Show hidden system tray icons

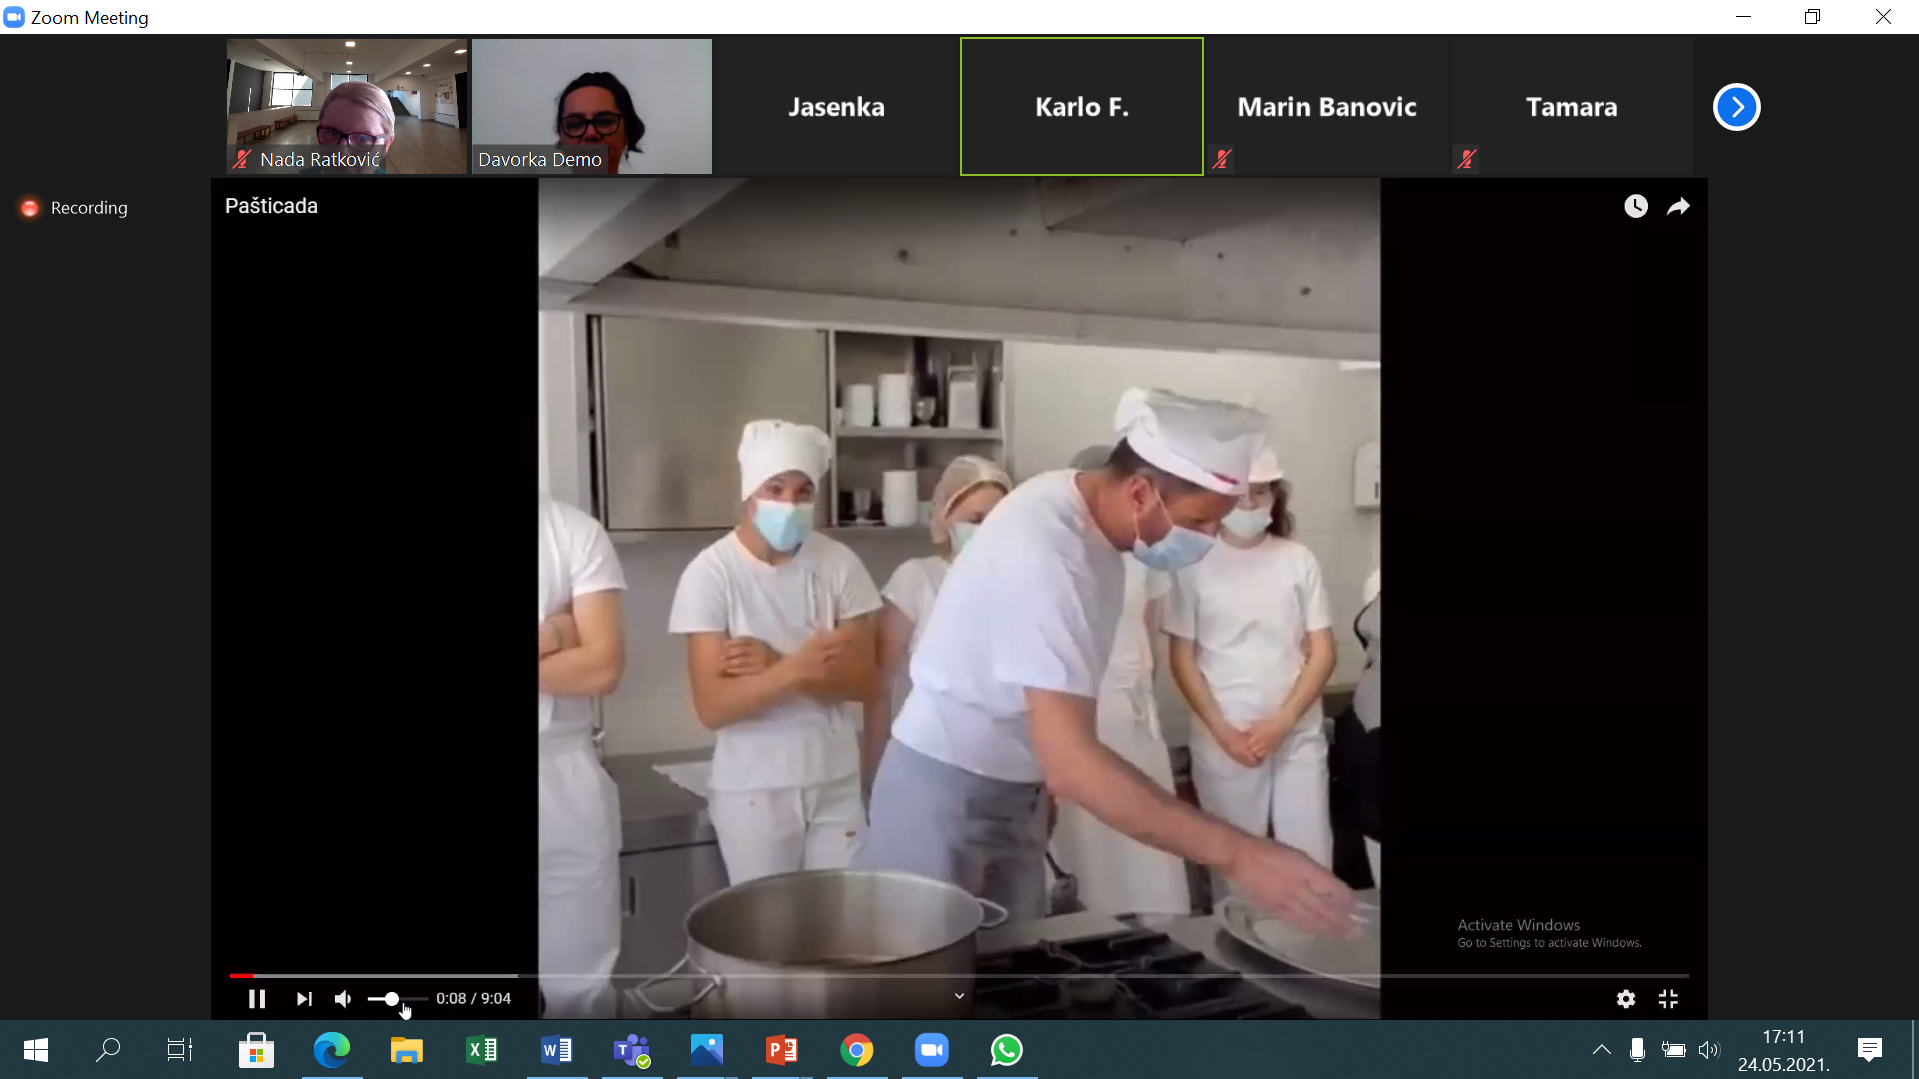click(x=1601, y=1050)
